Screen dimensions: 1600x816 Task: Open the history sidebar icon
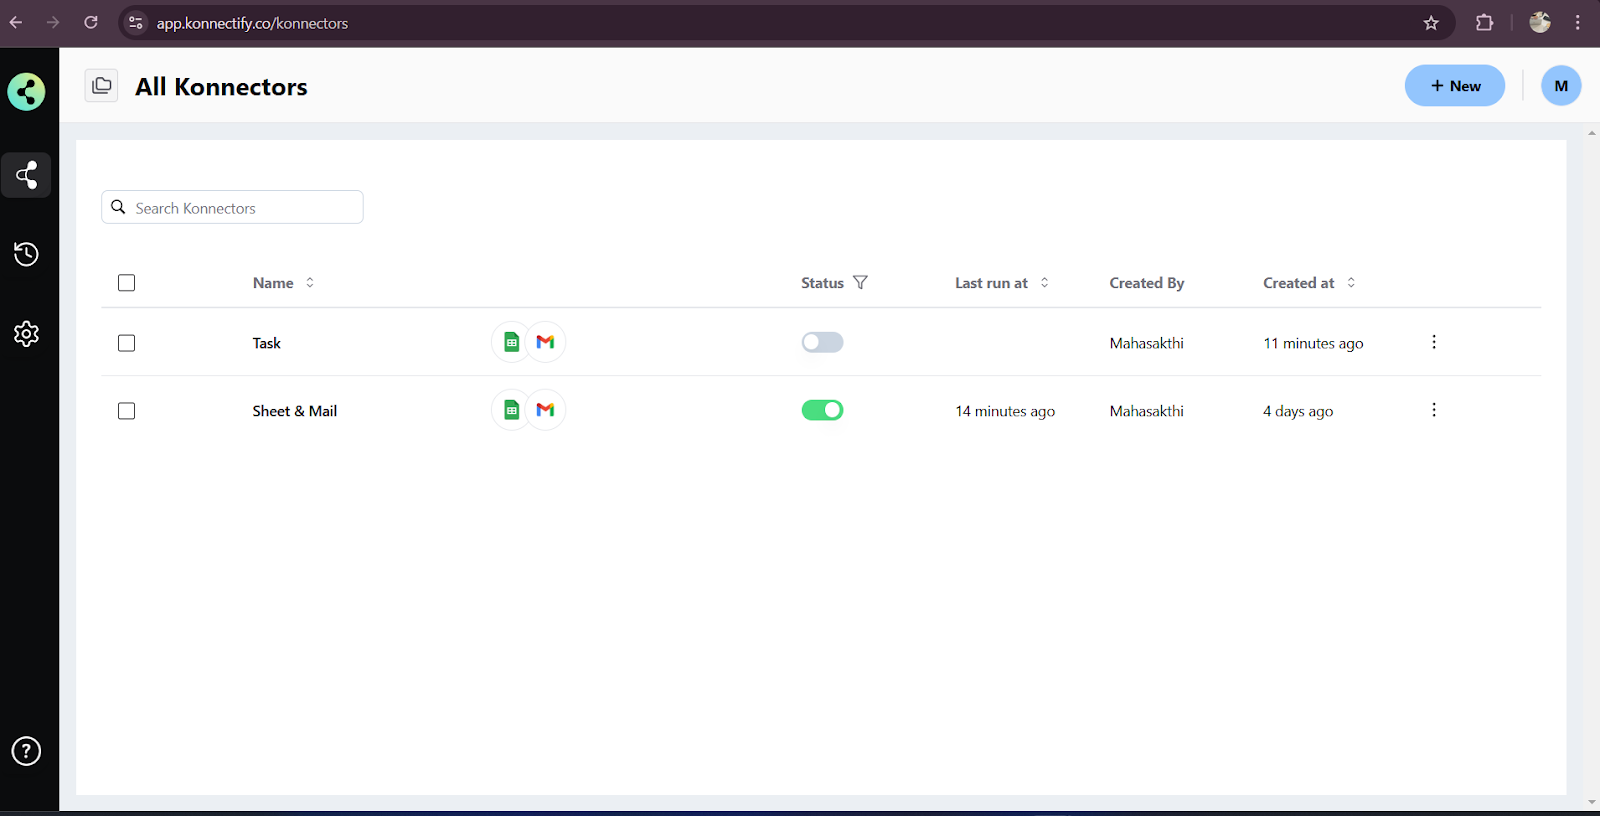(x=26, y=254)
